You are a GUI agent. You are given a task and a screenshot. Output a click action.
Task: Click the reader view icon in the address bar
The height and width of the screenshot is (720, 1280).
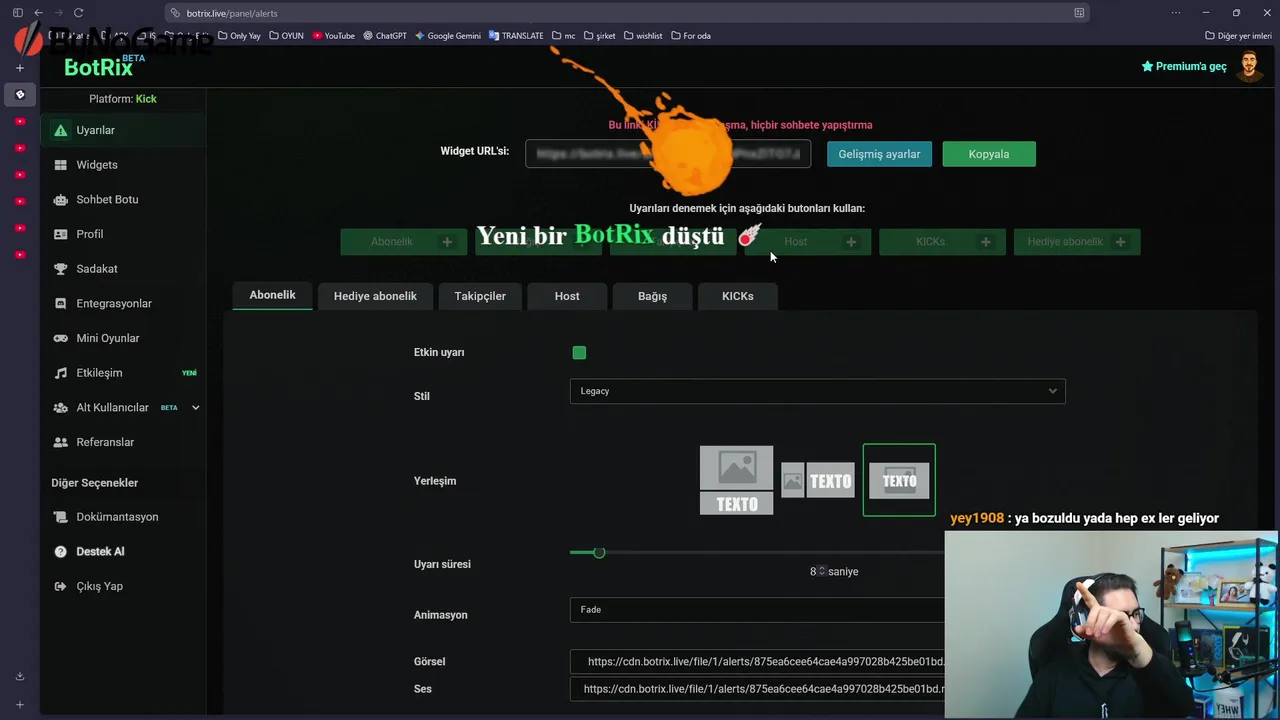(1079, 13)
